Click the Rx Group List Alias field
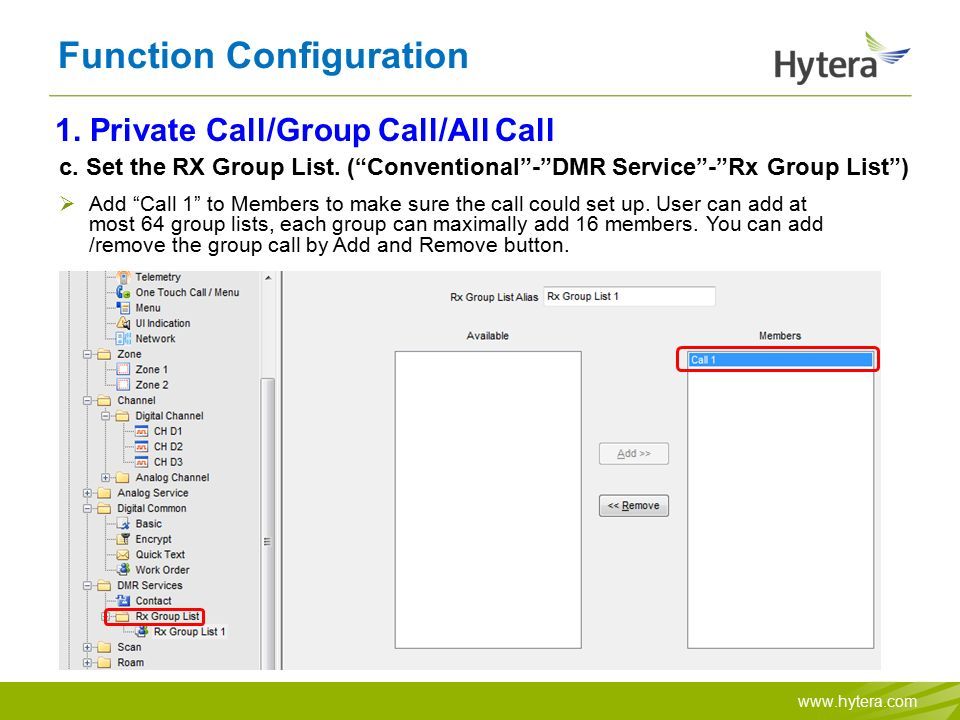The image size is (960, 720). point(629,296)
